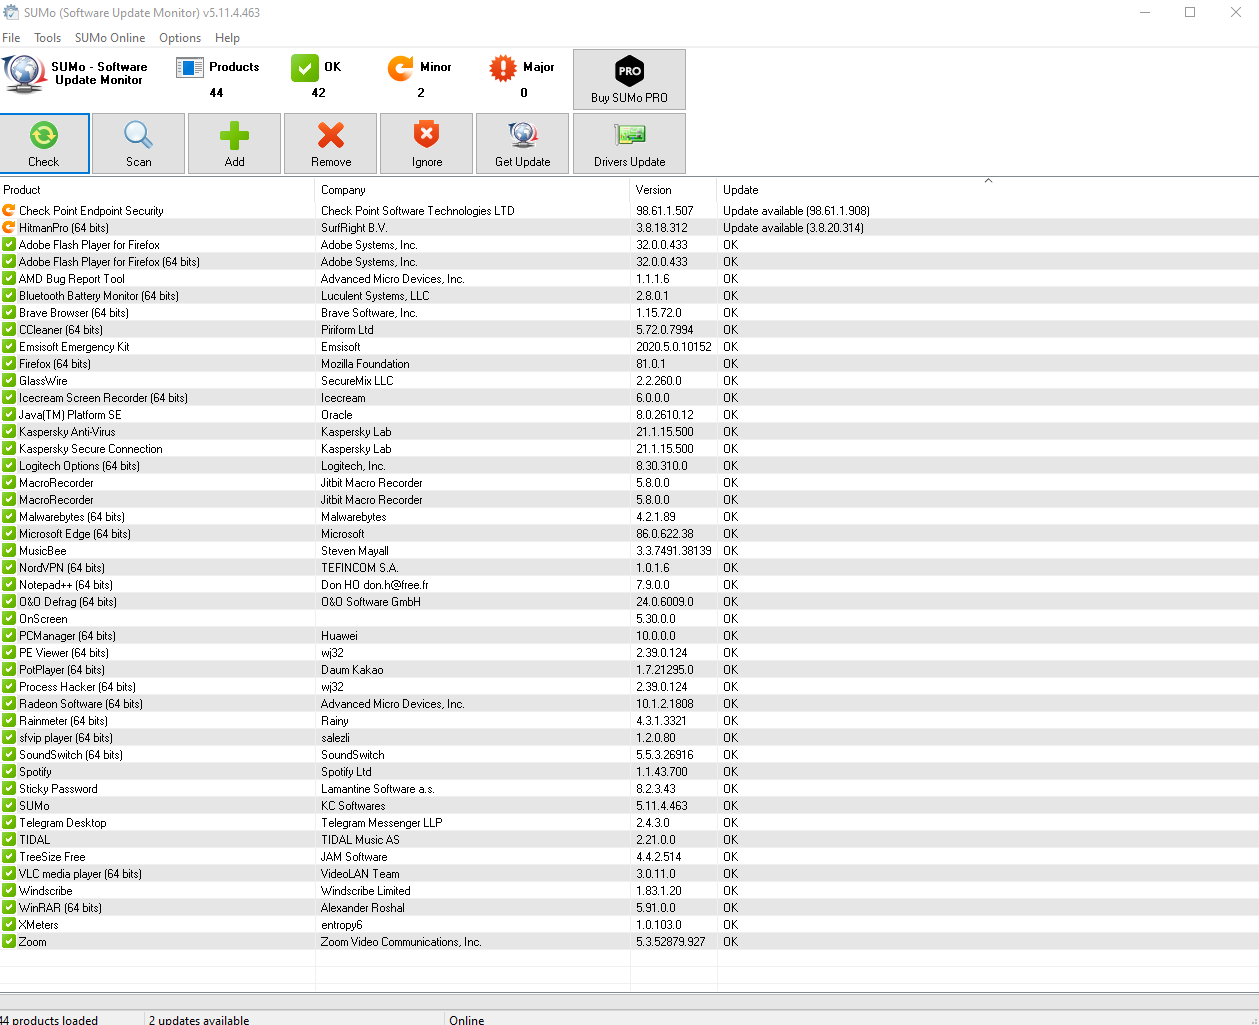Viewport: 1259px width, 1025px height.
Task: Click the red X Remove button
Action: click(x=330, y=143)
